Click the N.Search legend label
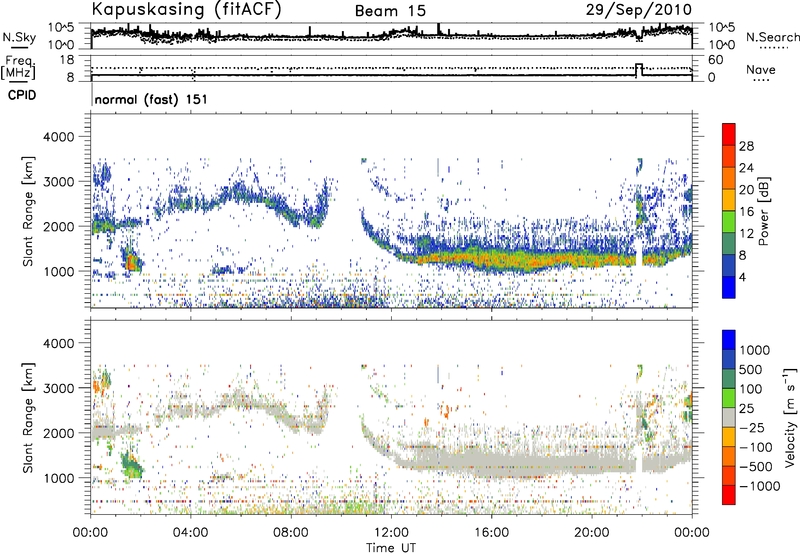This screenshot has width=800, height=554. tap(772, 37)
